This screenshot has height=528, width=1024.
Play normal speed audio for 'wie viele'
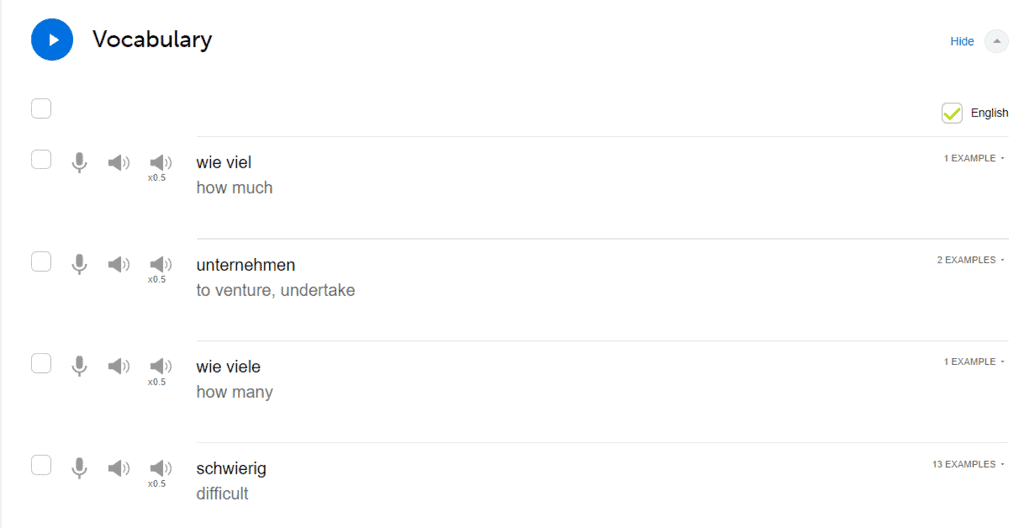tap(119, 366)
